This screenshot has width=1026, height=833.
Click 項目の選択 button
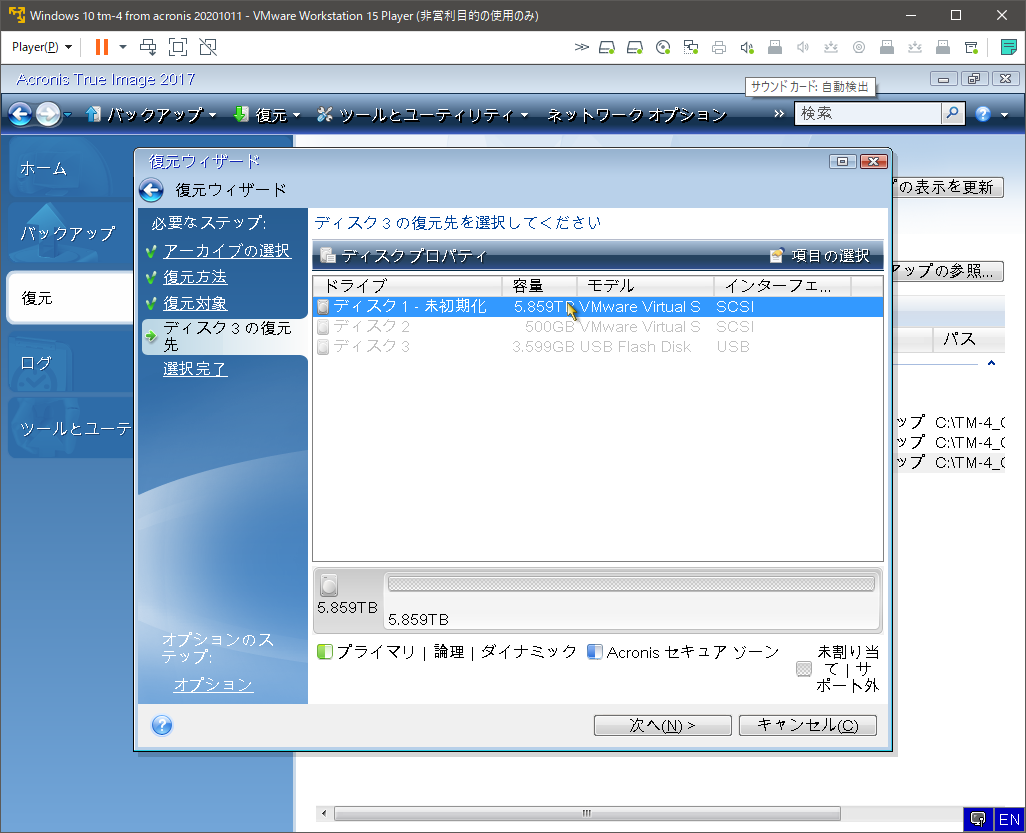coord(821,256)
